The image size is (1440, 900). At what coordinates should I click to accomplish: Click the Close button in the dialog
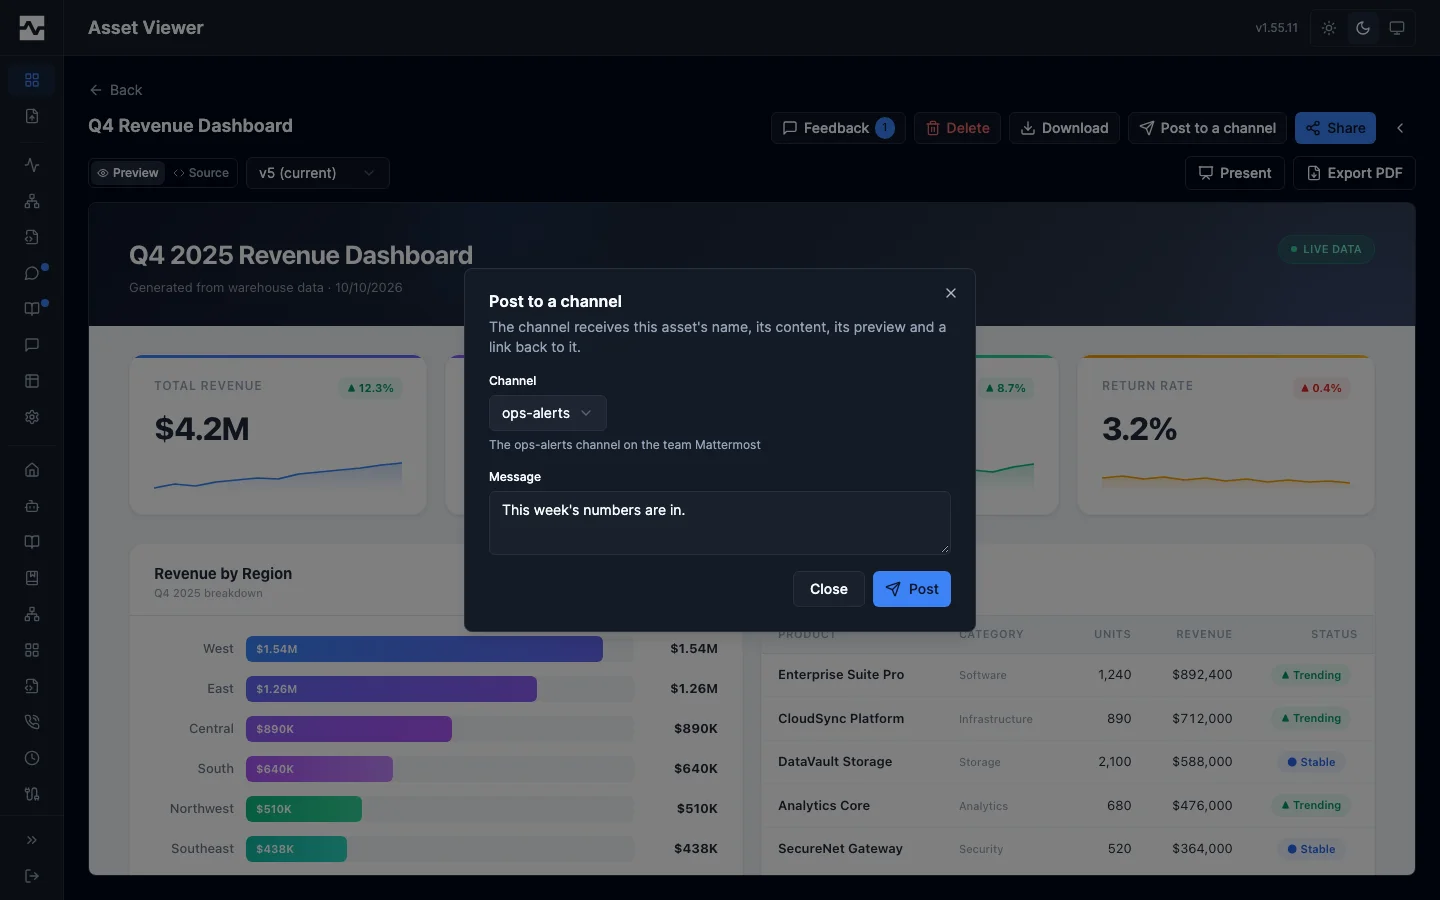coord(829,589)
